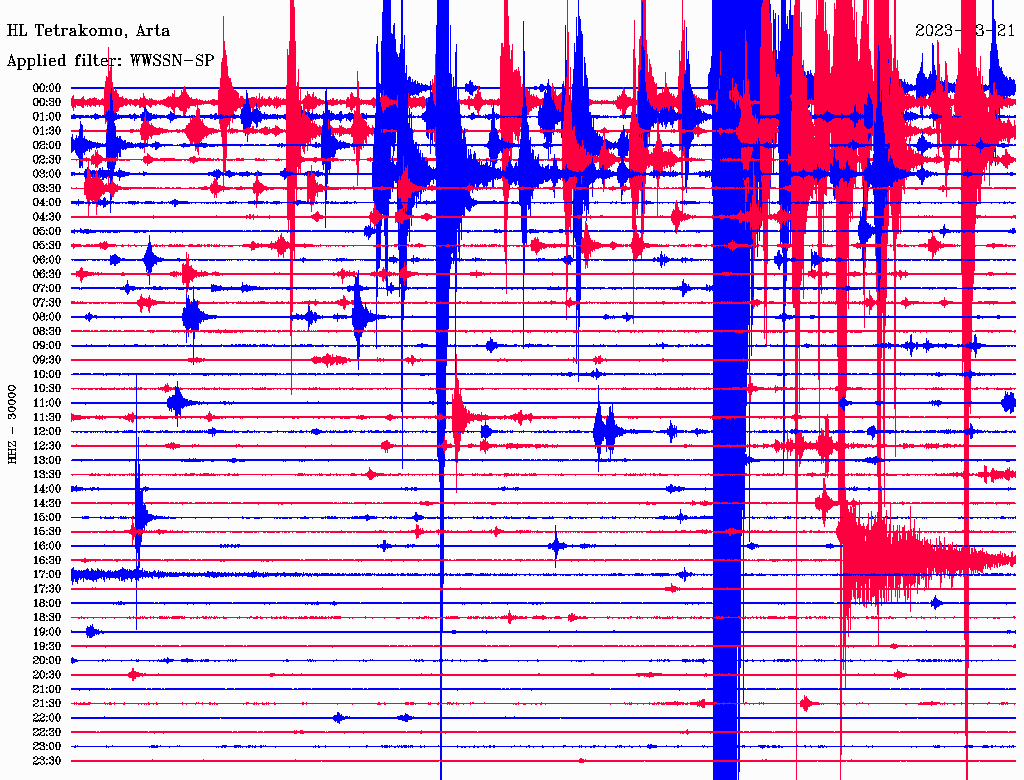This screenshot has height=780, width=1024.
Task: Select the 16:30 time label
Action: coord(47,561)
